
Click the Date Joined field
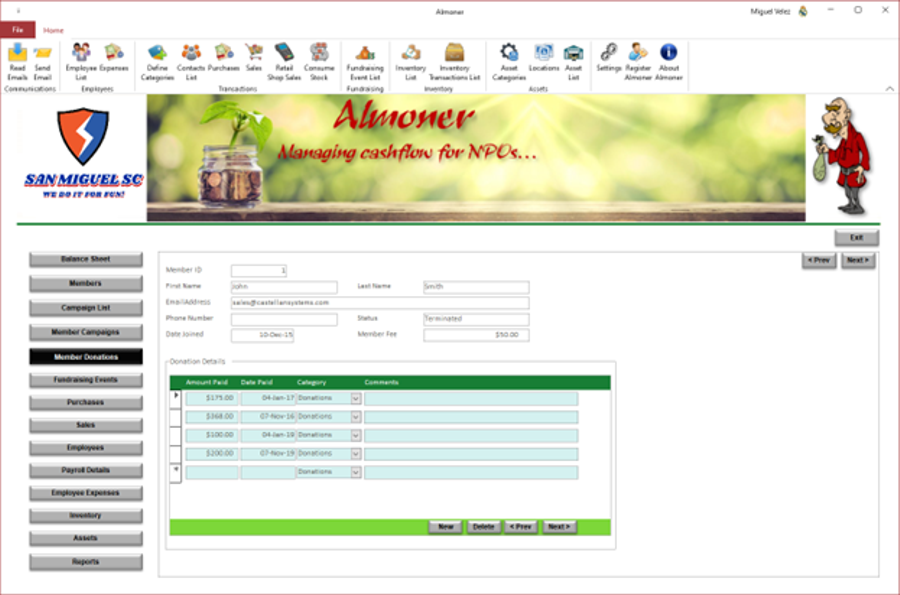[262, 335]
